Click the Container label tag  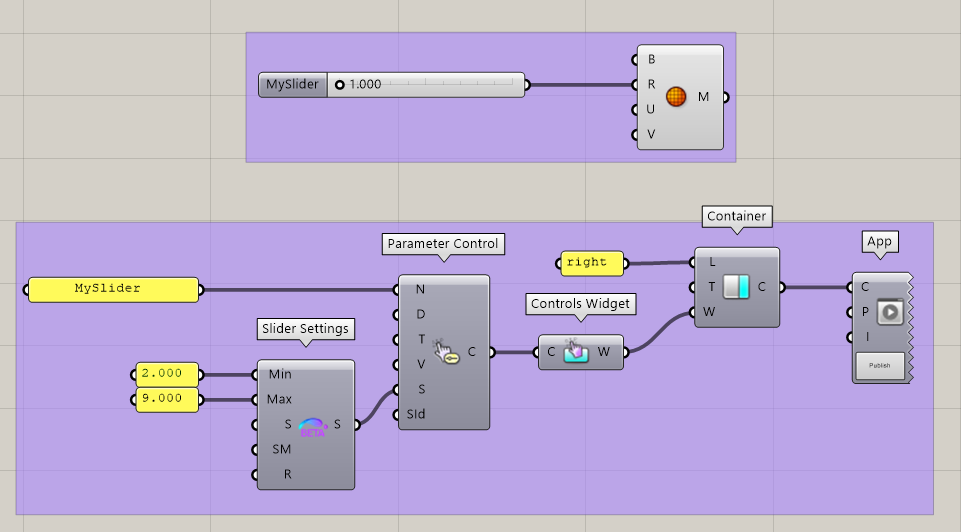737,216
